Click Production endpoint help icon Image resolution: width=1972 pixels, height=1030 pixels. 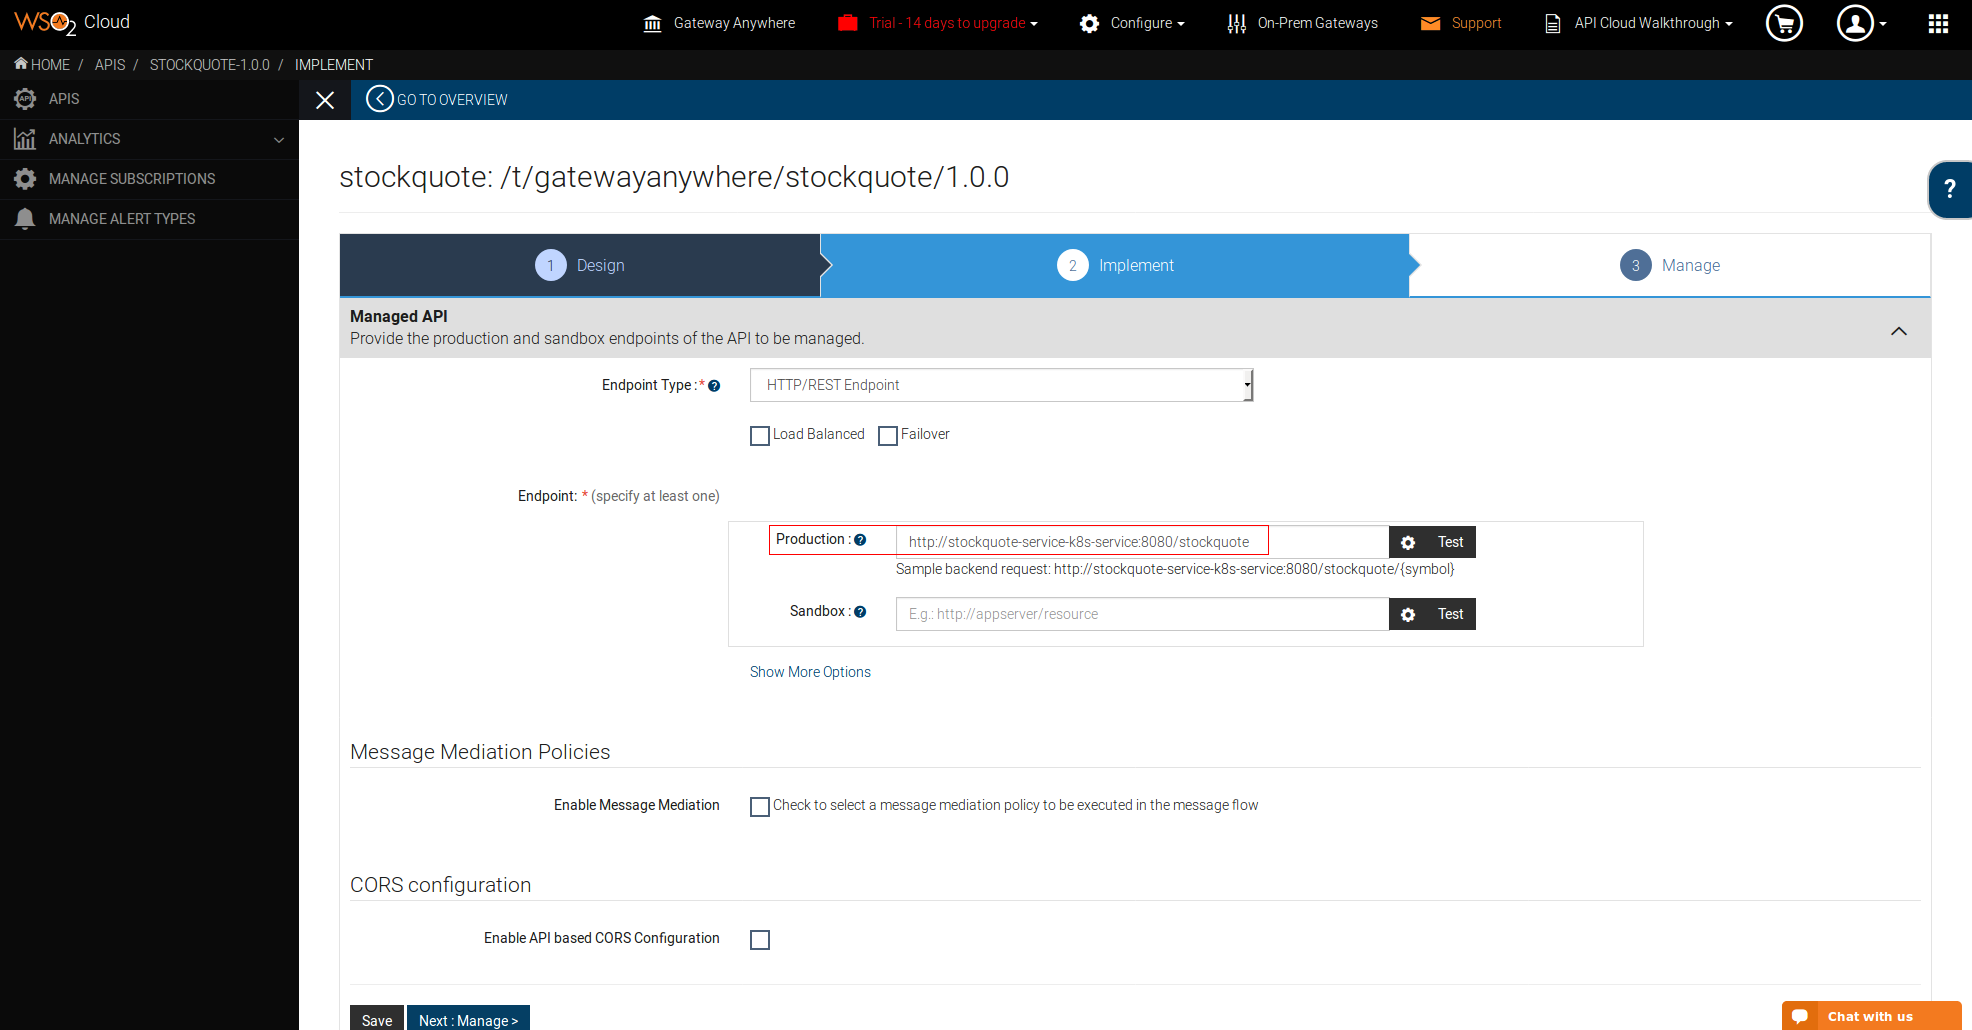pyautogui.click(x=860, y=540)
